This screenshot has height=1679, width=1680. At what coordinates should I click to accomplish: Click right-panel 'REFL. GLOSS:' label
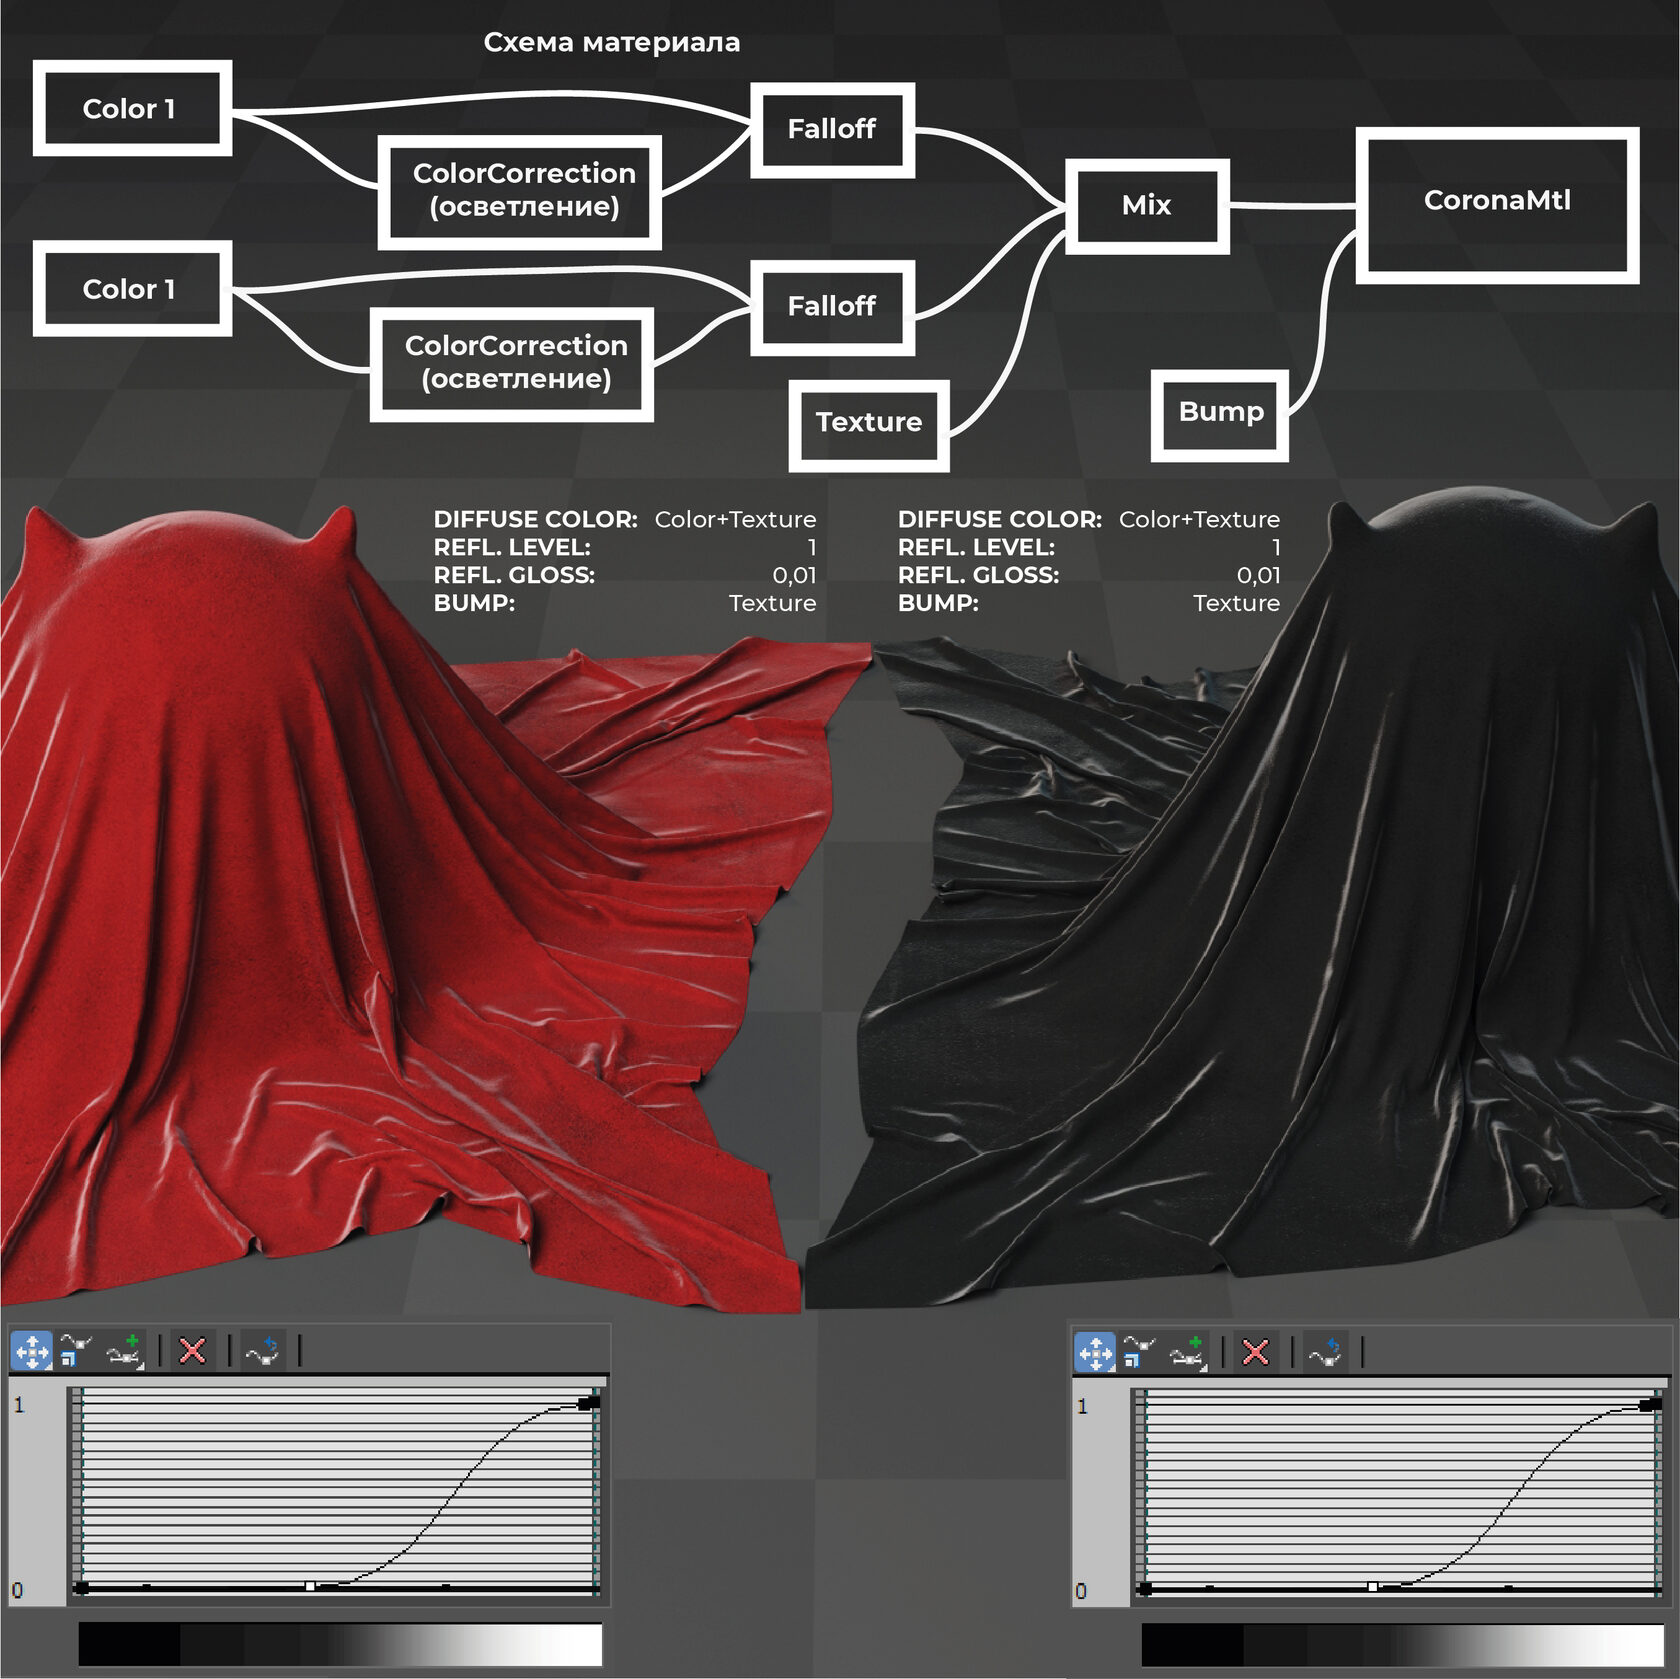click(x=978, y=575)
